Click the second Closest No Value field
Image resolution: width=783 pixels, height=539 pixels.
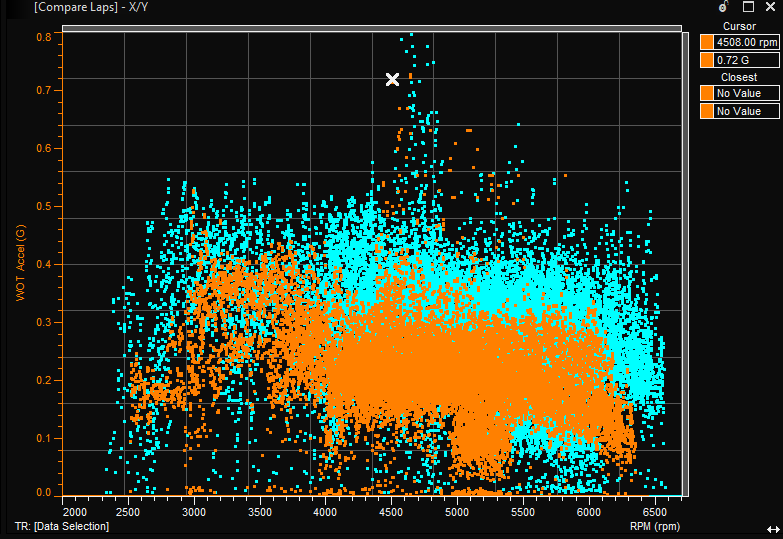pos(745,111)
